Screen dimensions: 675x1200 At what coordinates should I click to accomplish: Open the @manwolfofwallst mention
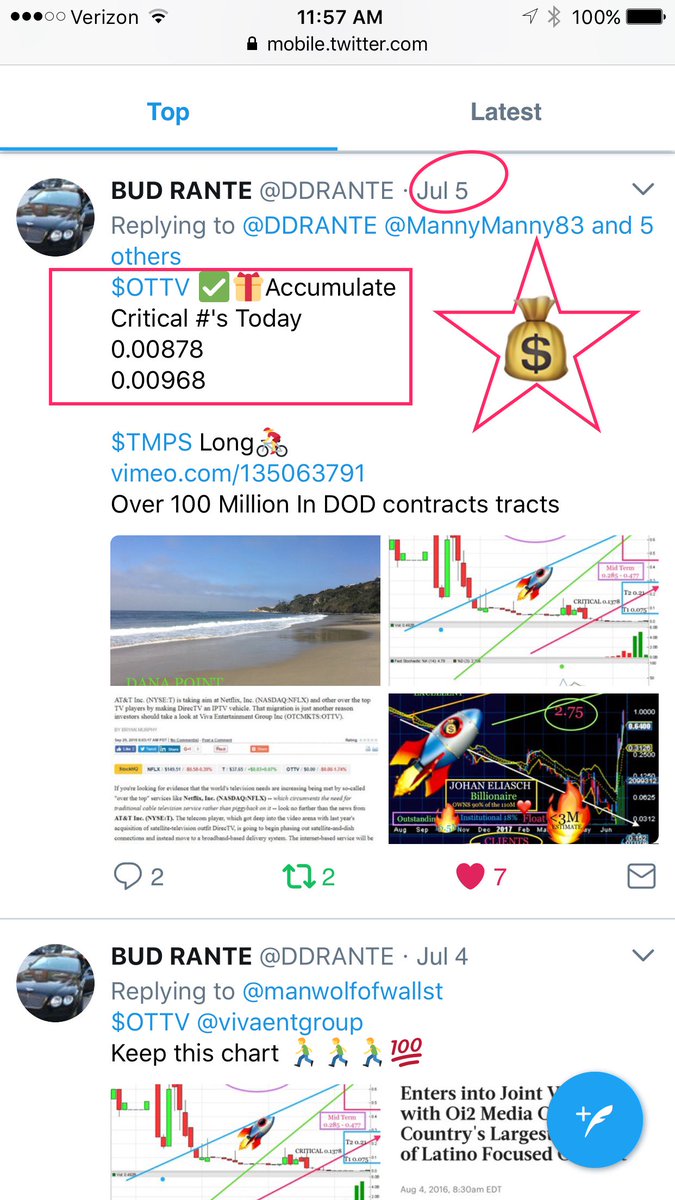[342, 992]
